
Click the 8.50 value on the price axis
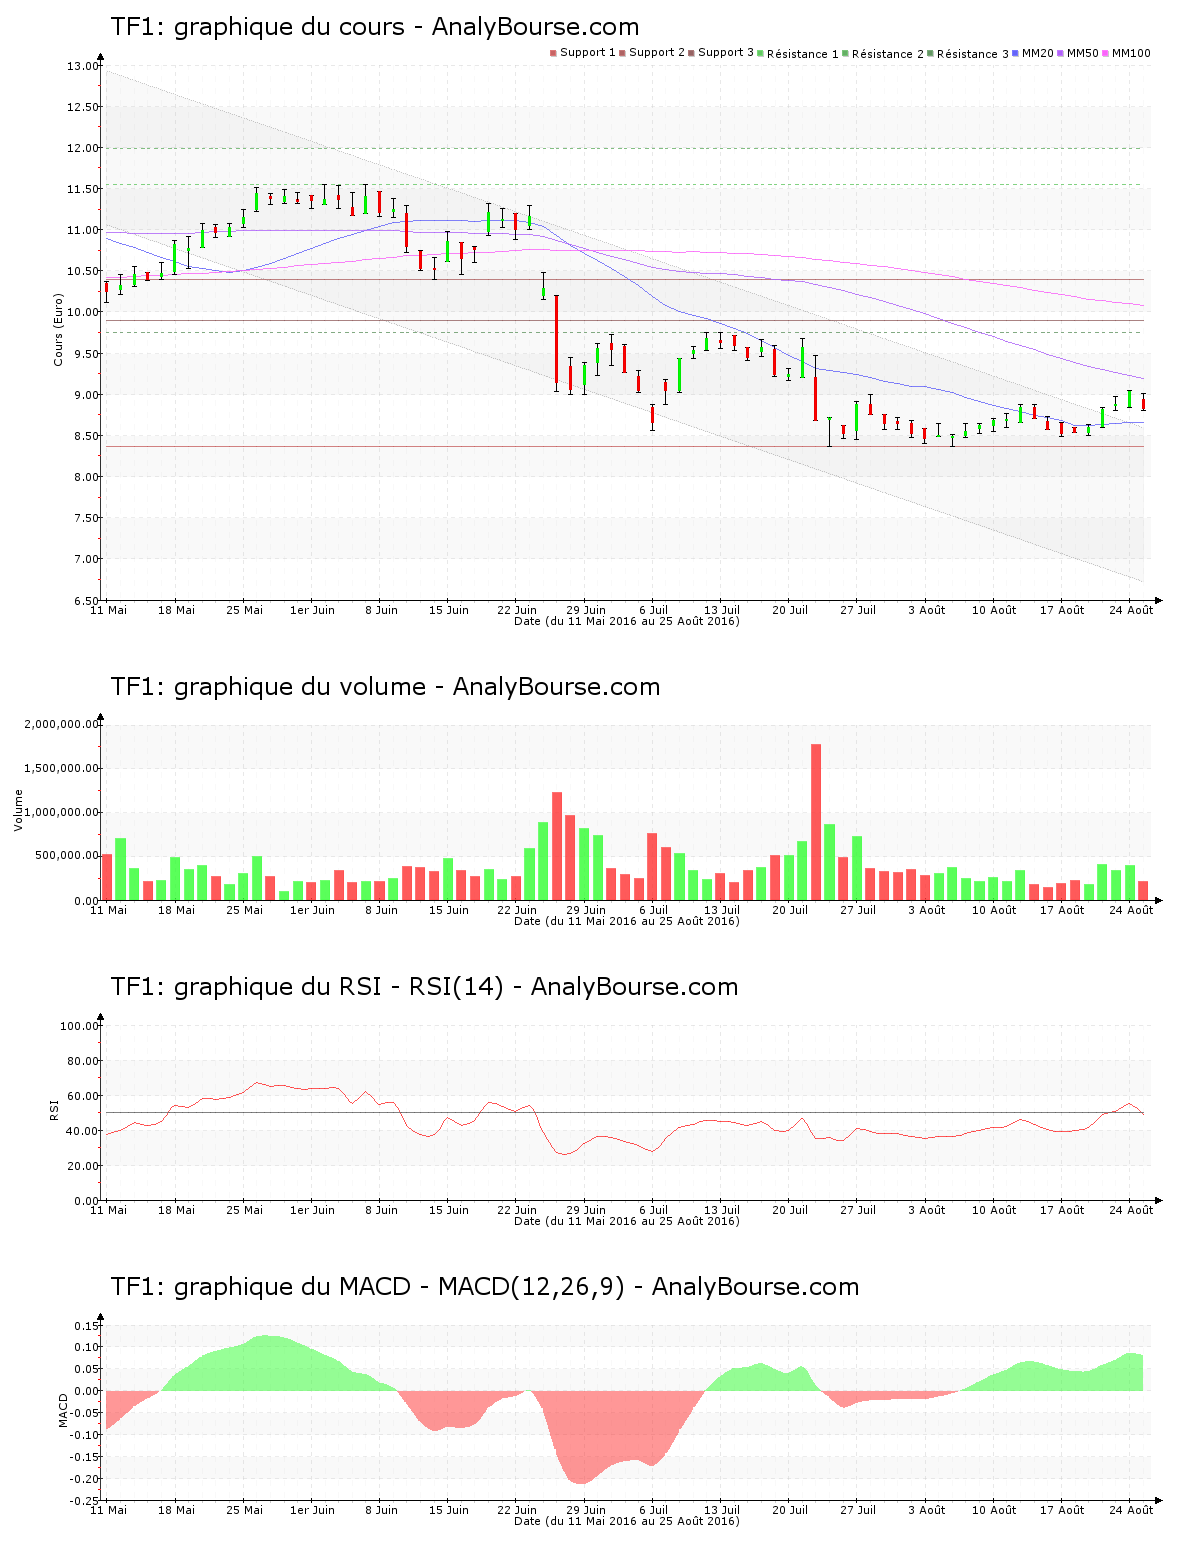86,436
